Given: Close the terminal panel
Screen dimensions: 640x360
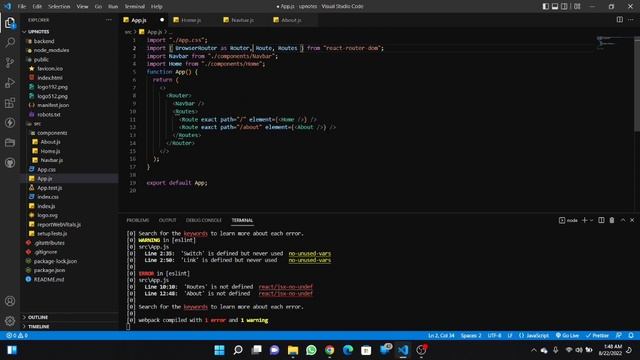Looking at the screenshot, I should pos(632,220).
